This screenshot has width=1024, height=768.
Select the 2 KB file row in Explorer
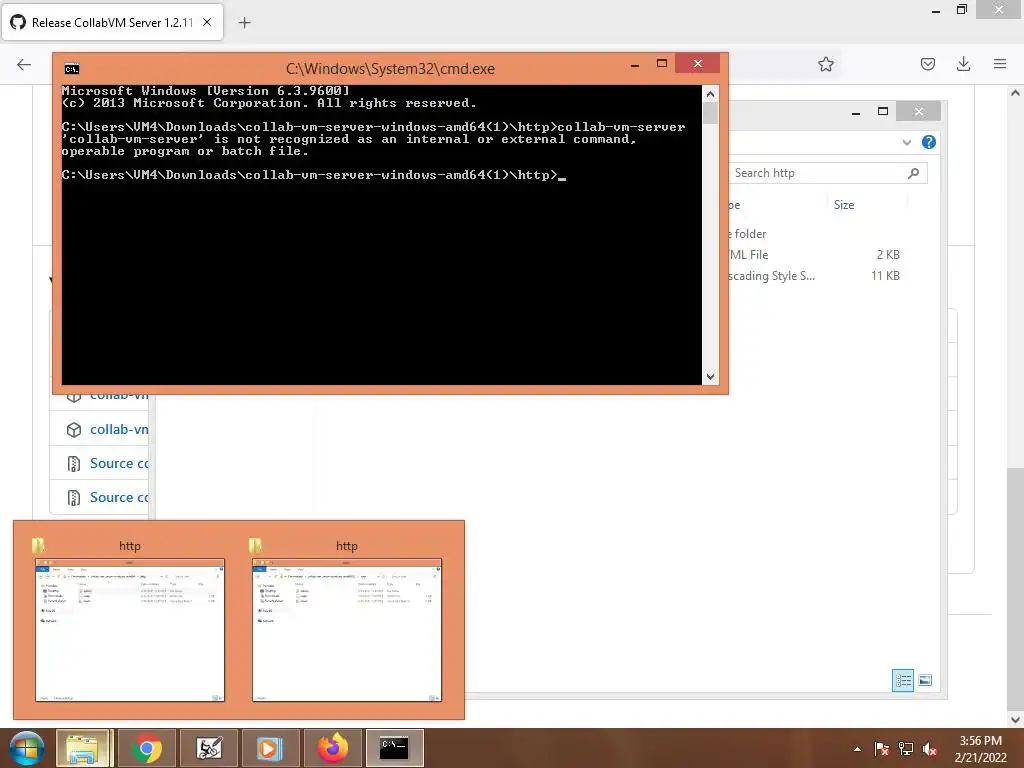[816, 255]
